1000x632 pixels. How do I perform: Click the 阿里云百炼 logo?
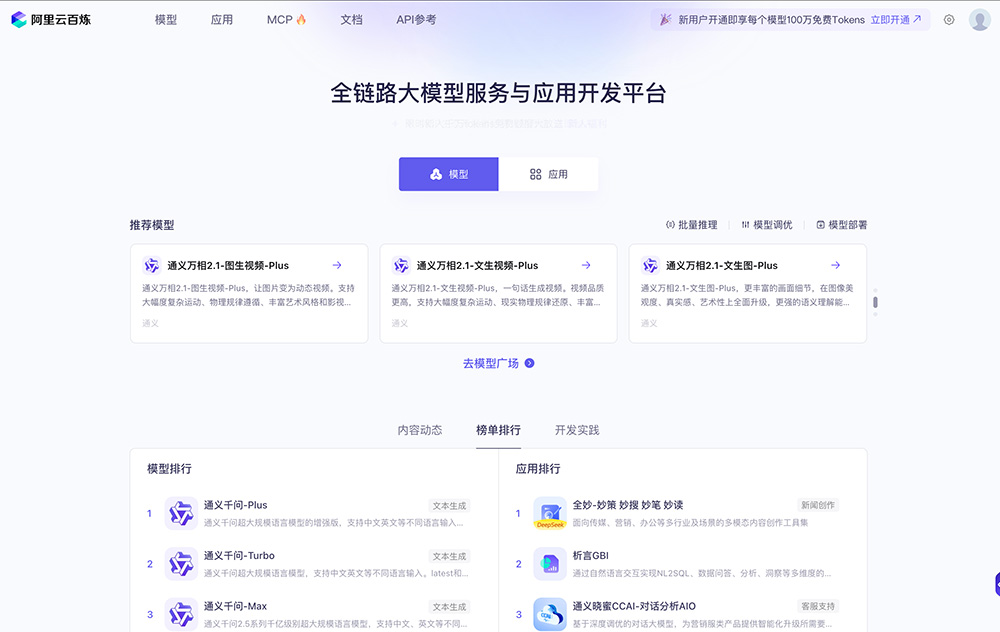51,20
